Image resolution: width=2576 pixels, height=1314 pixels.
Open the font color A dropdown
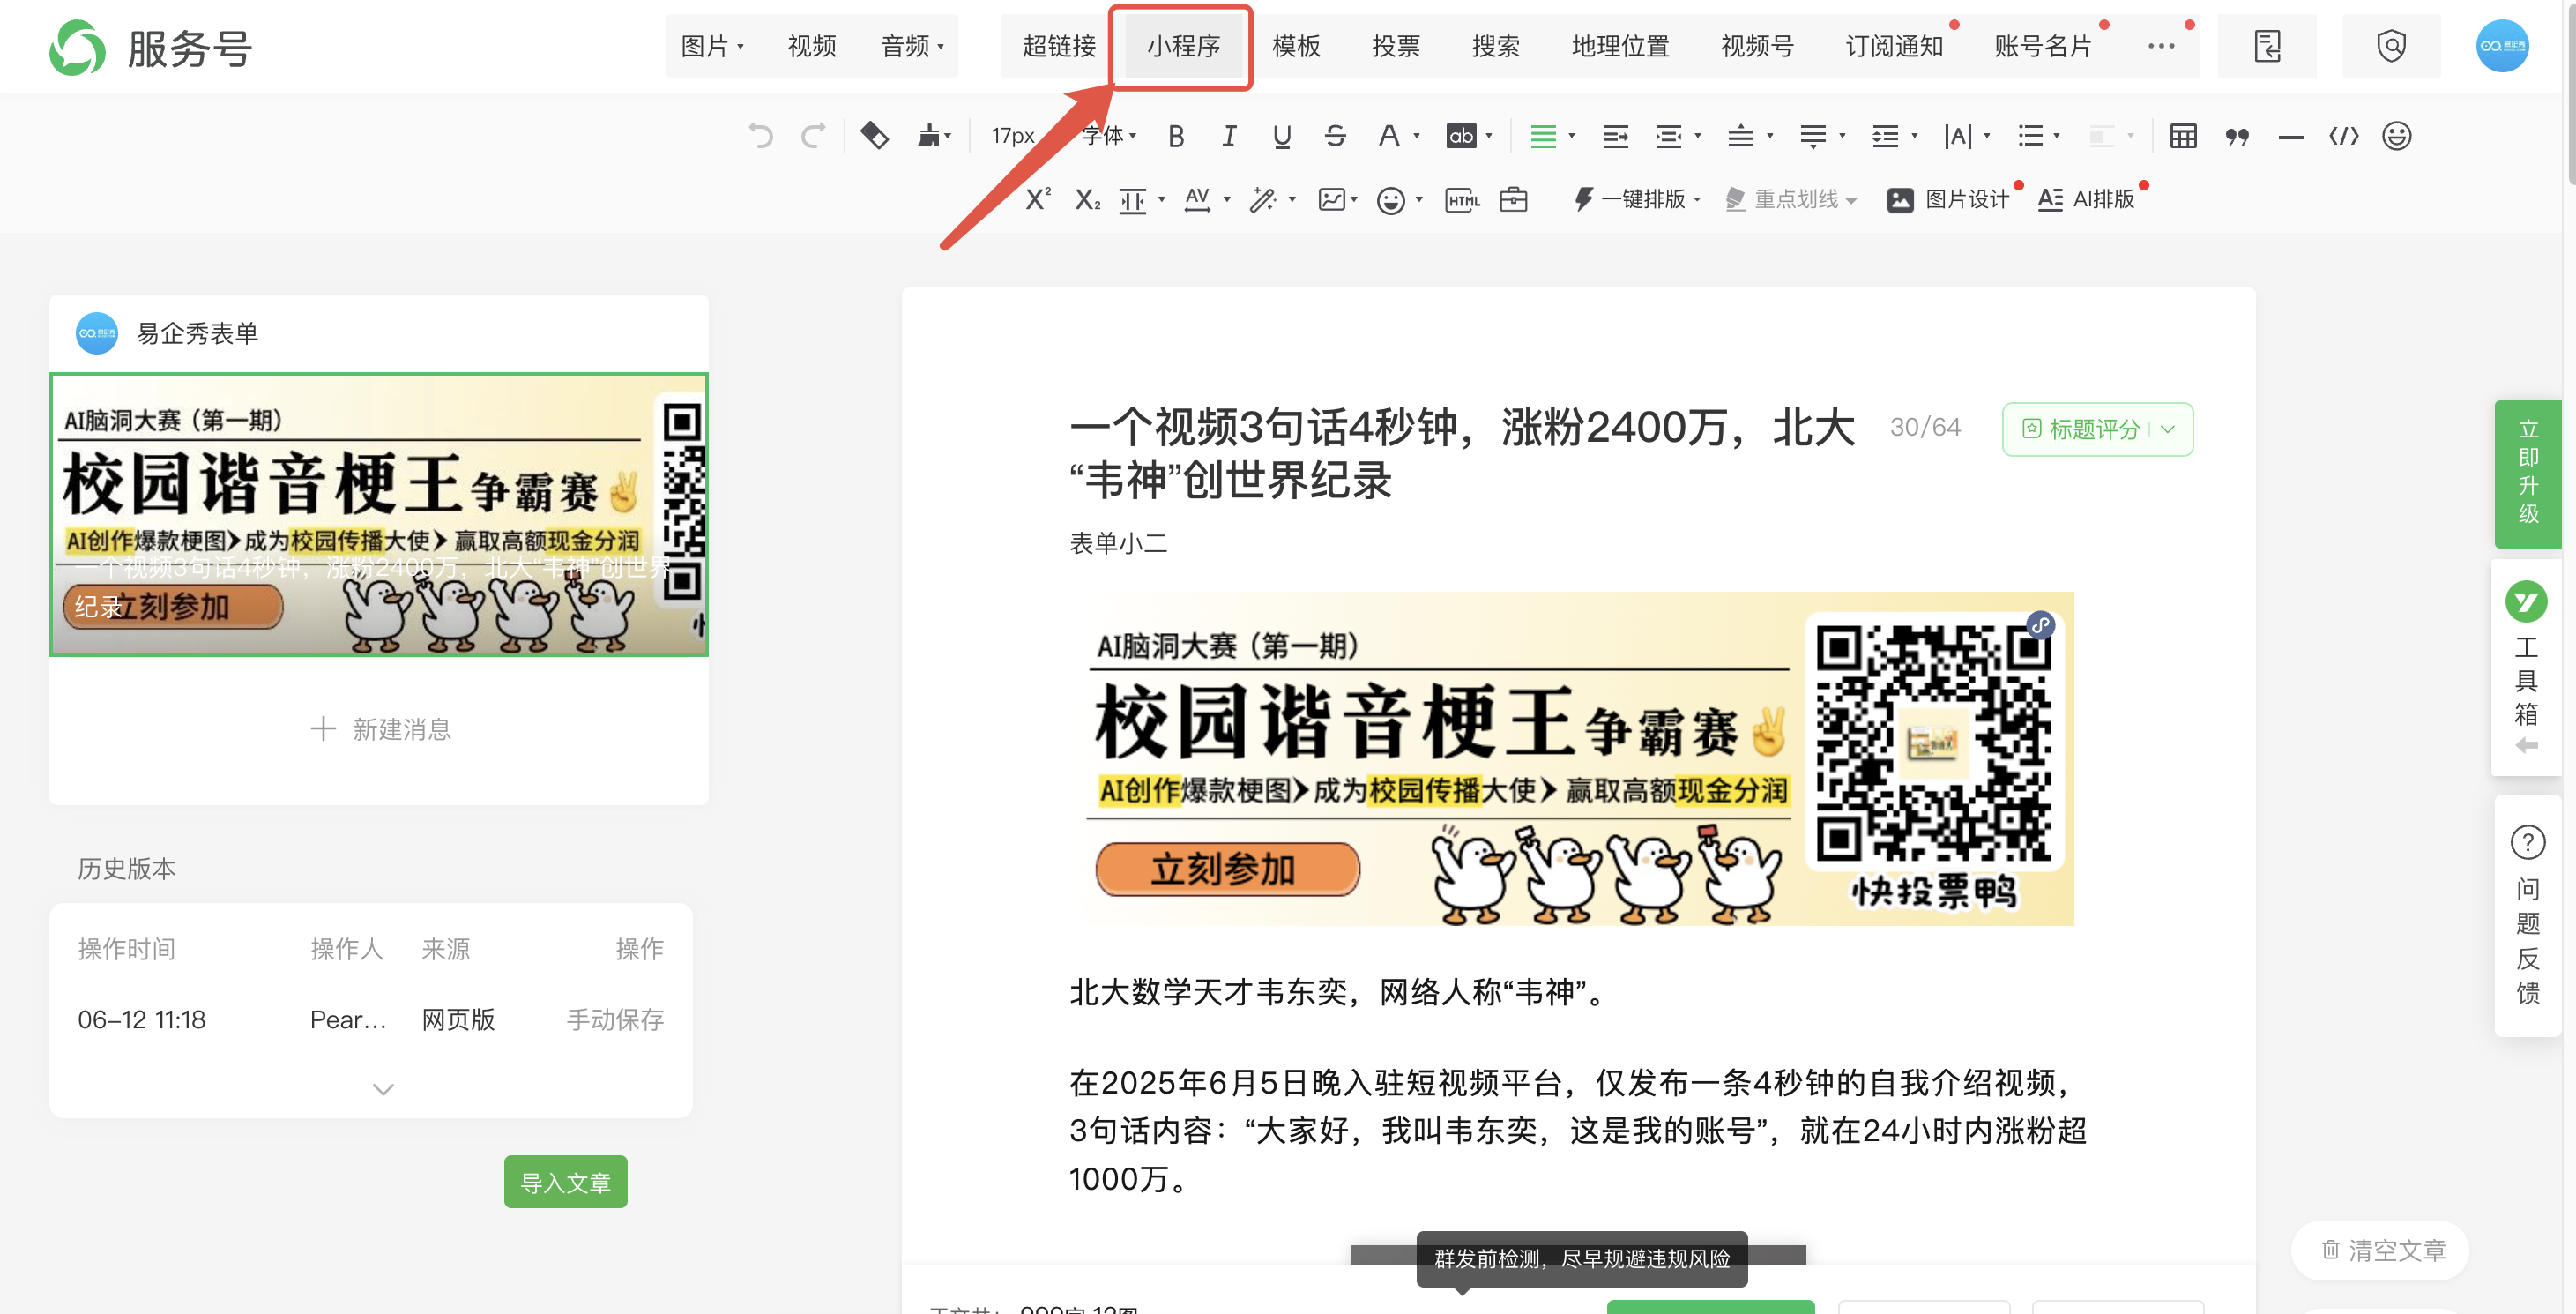pyautogui.click(x=1398, y=136)
